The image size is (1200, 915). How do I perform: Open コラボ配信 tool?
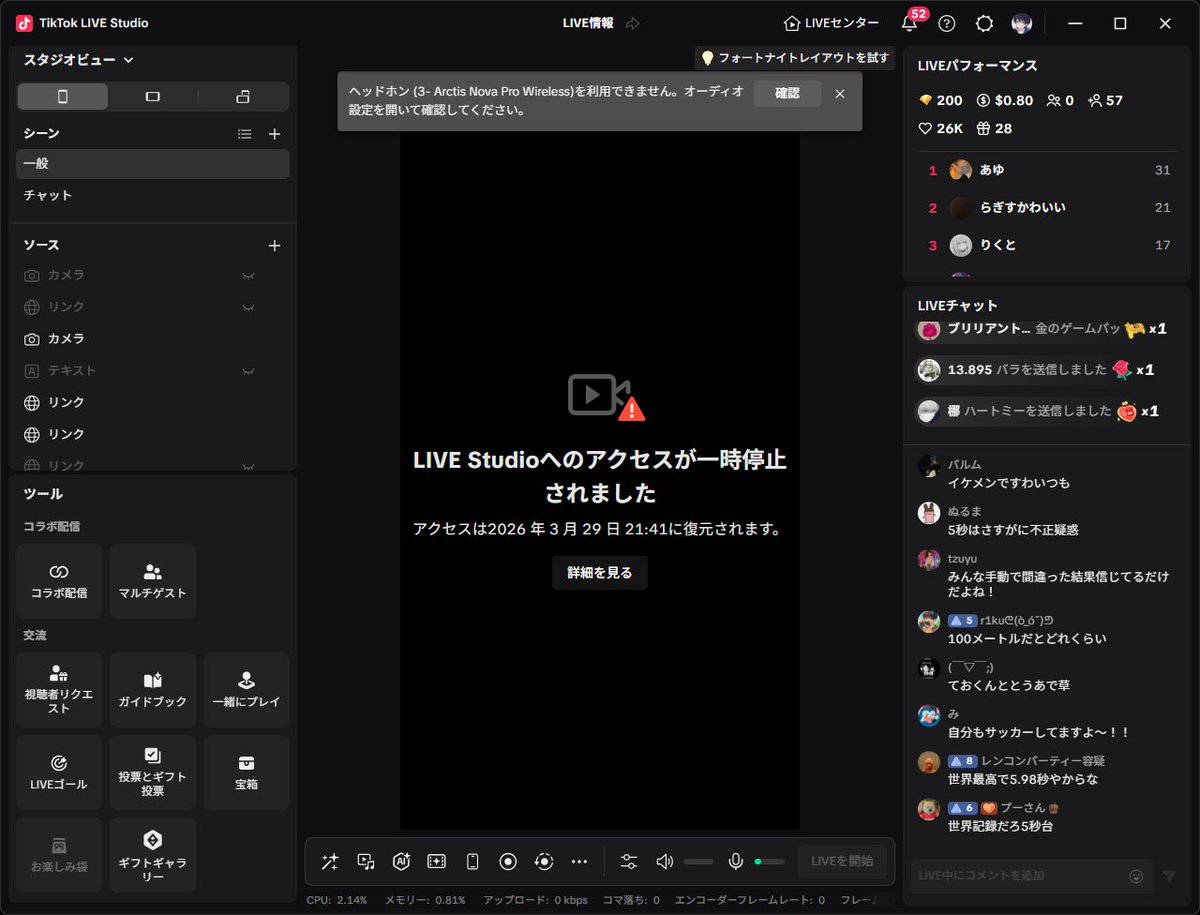(59, 581)
